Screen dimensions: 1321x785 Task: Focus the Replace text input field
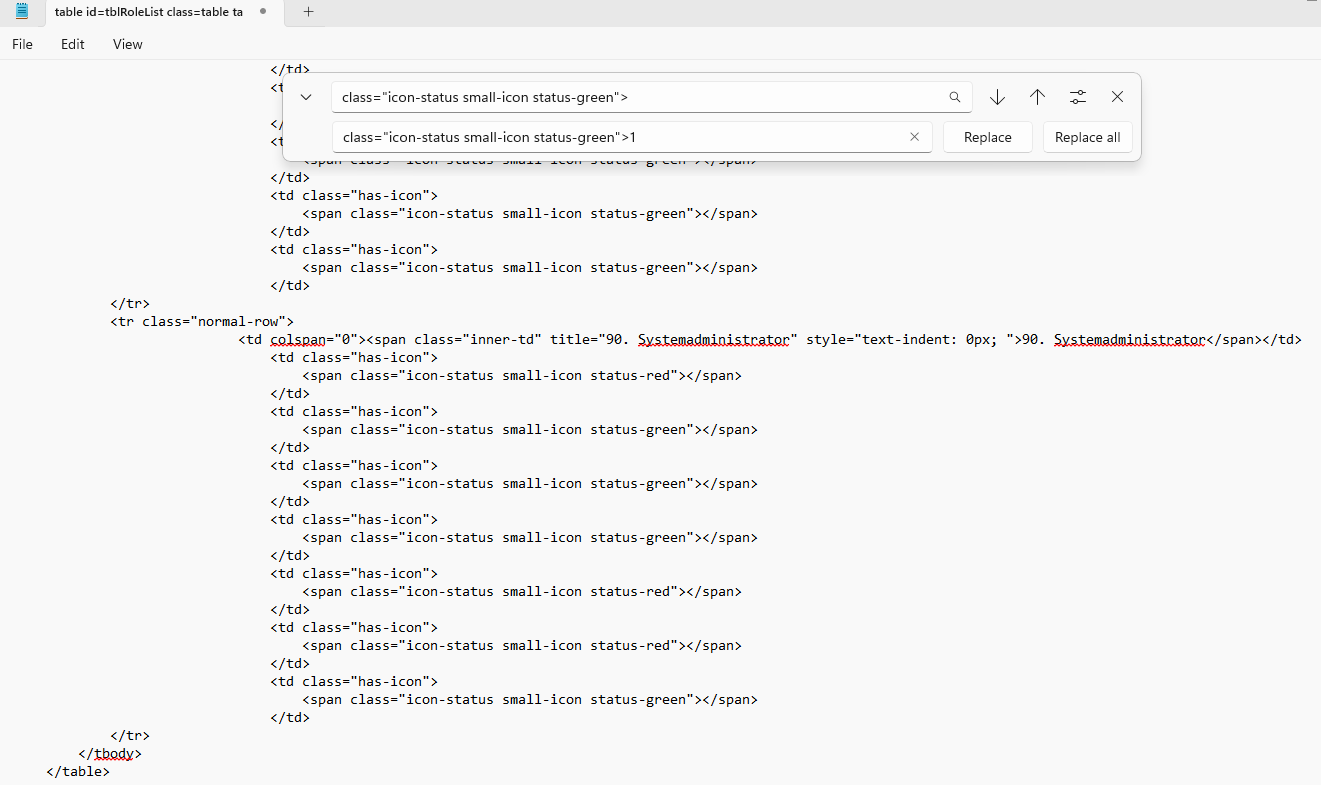(620, 137)
